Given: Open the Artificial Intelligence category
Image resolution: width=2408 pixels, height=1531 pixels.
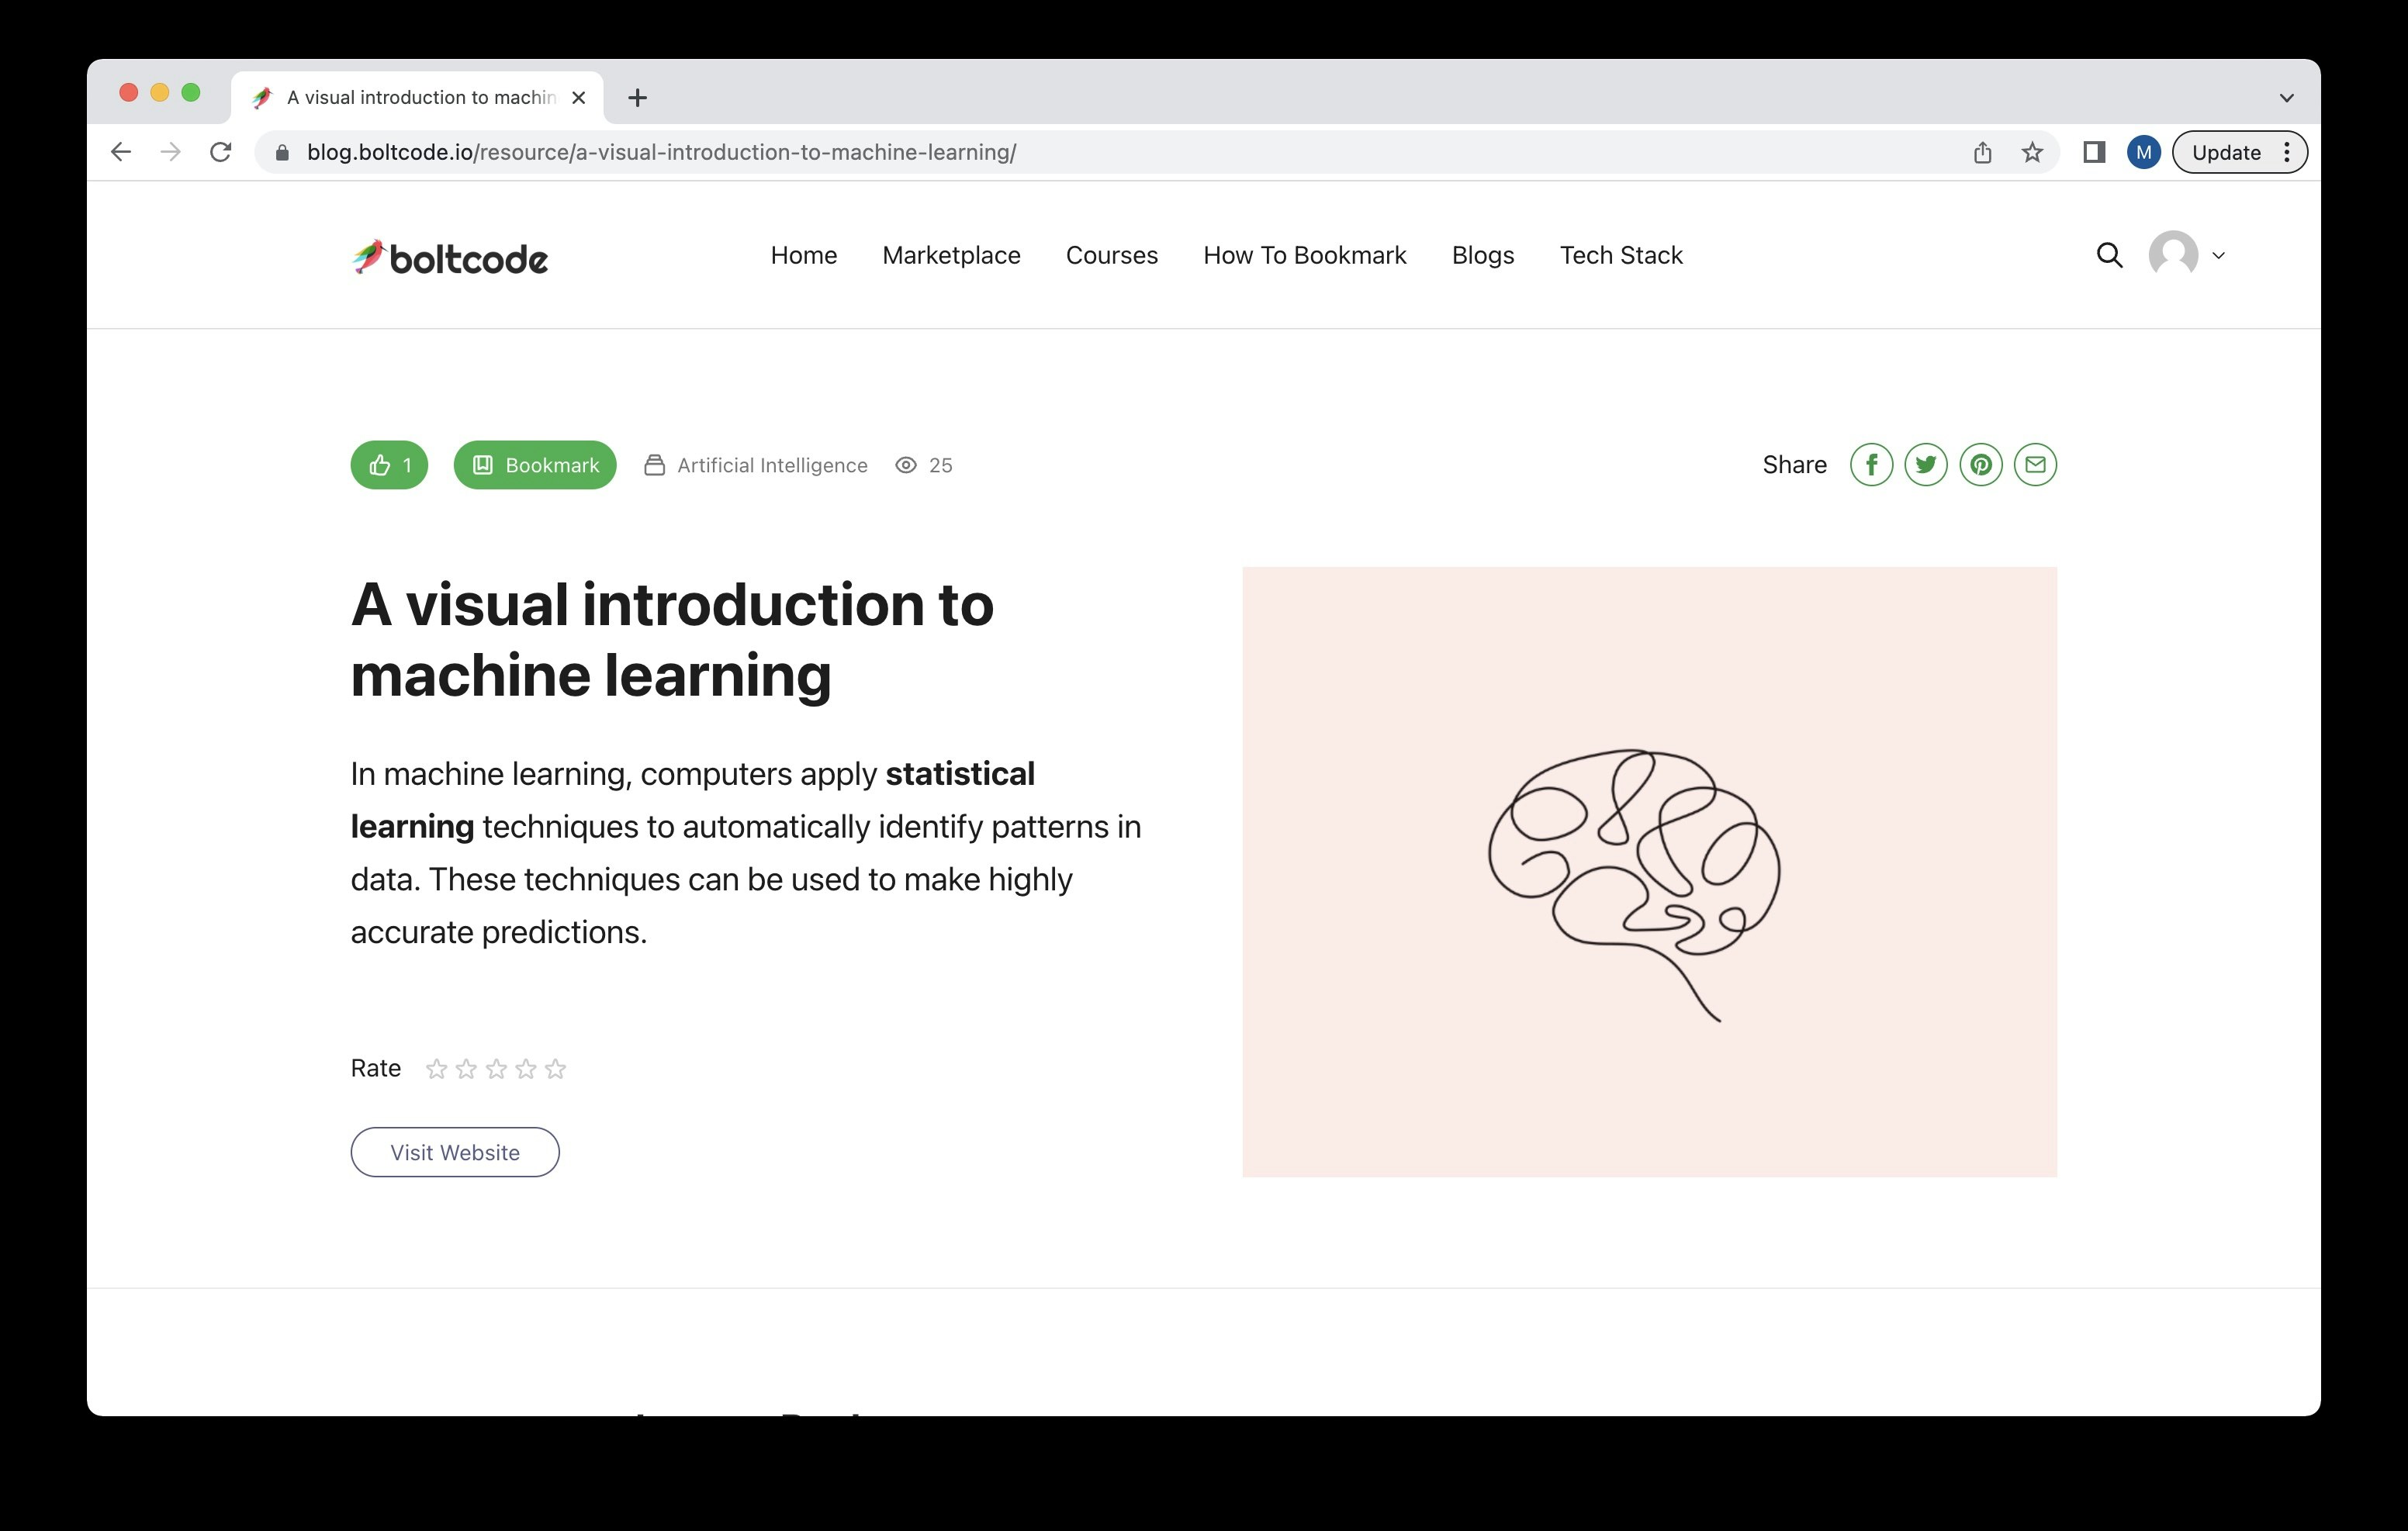Looking at the screenshot, I should click(x=756, y=465).
